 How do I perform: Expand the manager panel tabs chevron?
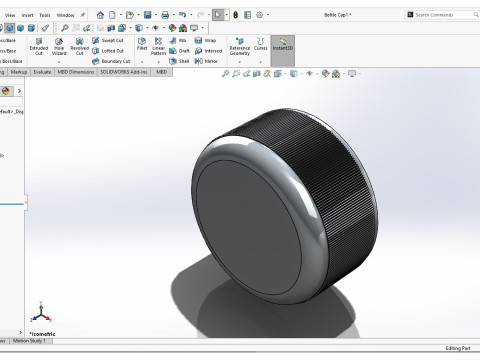point(19,91)
